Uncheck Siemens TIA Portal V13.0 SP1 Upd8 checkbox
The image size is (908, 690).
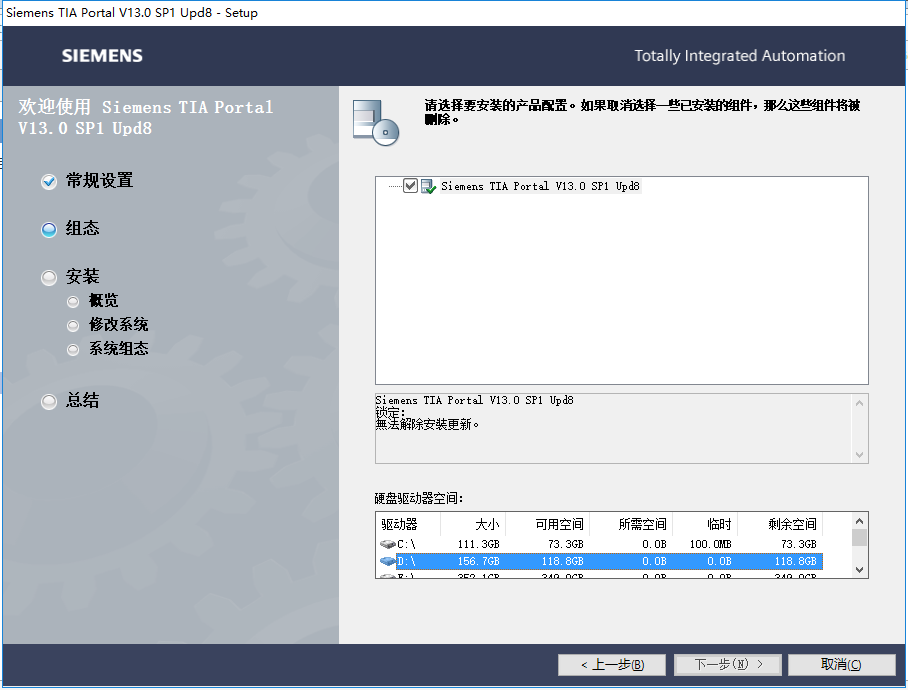pos(410,186)
